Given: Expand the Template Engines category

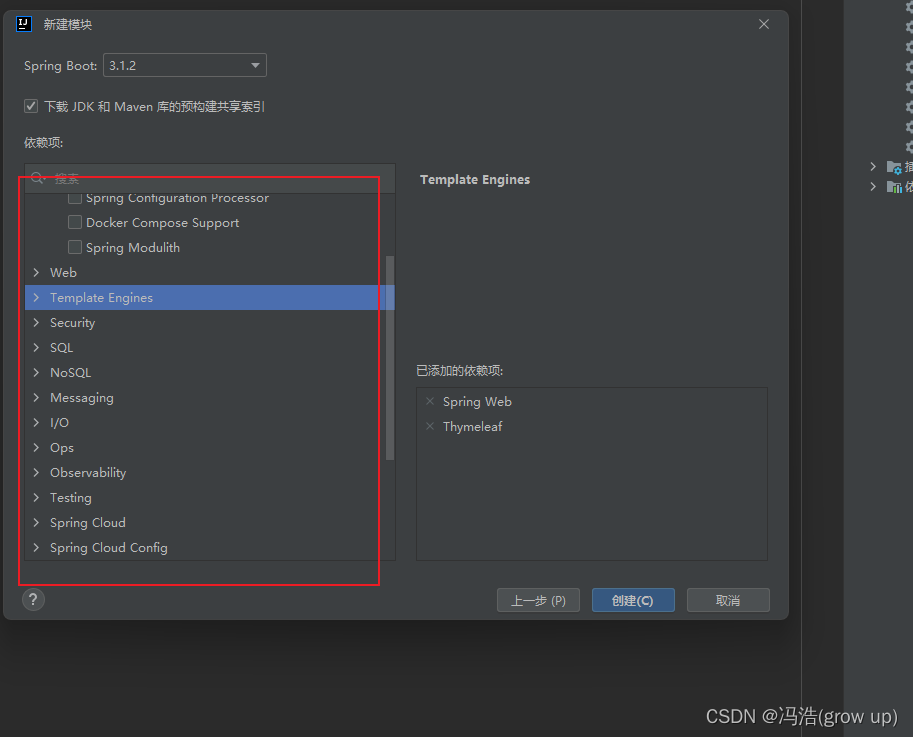Looking at the screenshot, I should click(x=36, y=297).
